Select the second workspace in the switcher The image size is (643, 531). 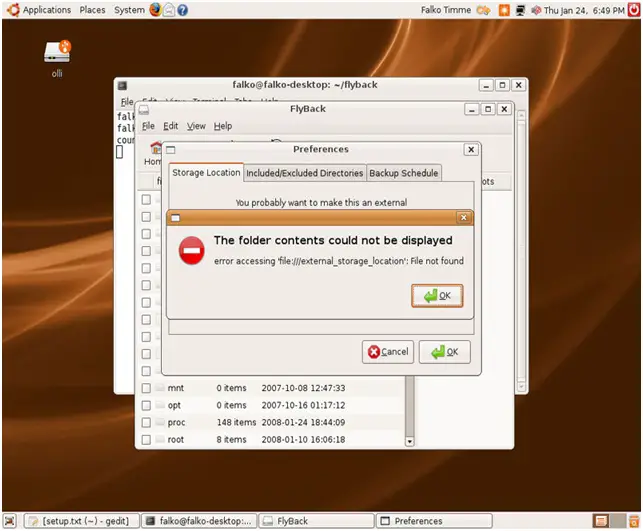[x=617, y=521]
